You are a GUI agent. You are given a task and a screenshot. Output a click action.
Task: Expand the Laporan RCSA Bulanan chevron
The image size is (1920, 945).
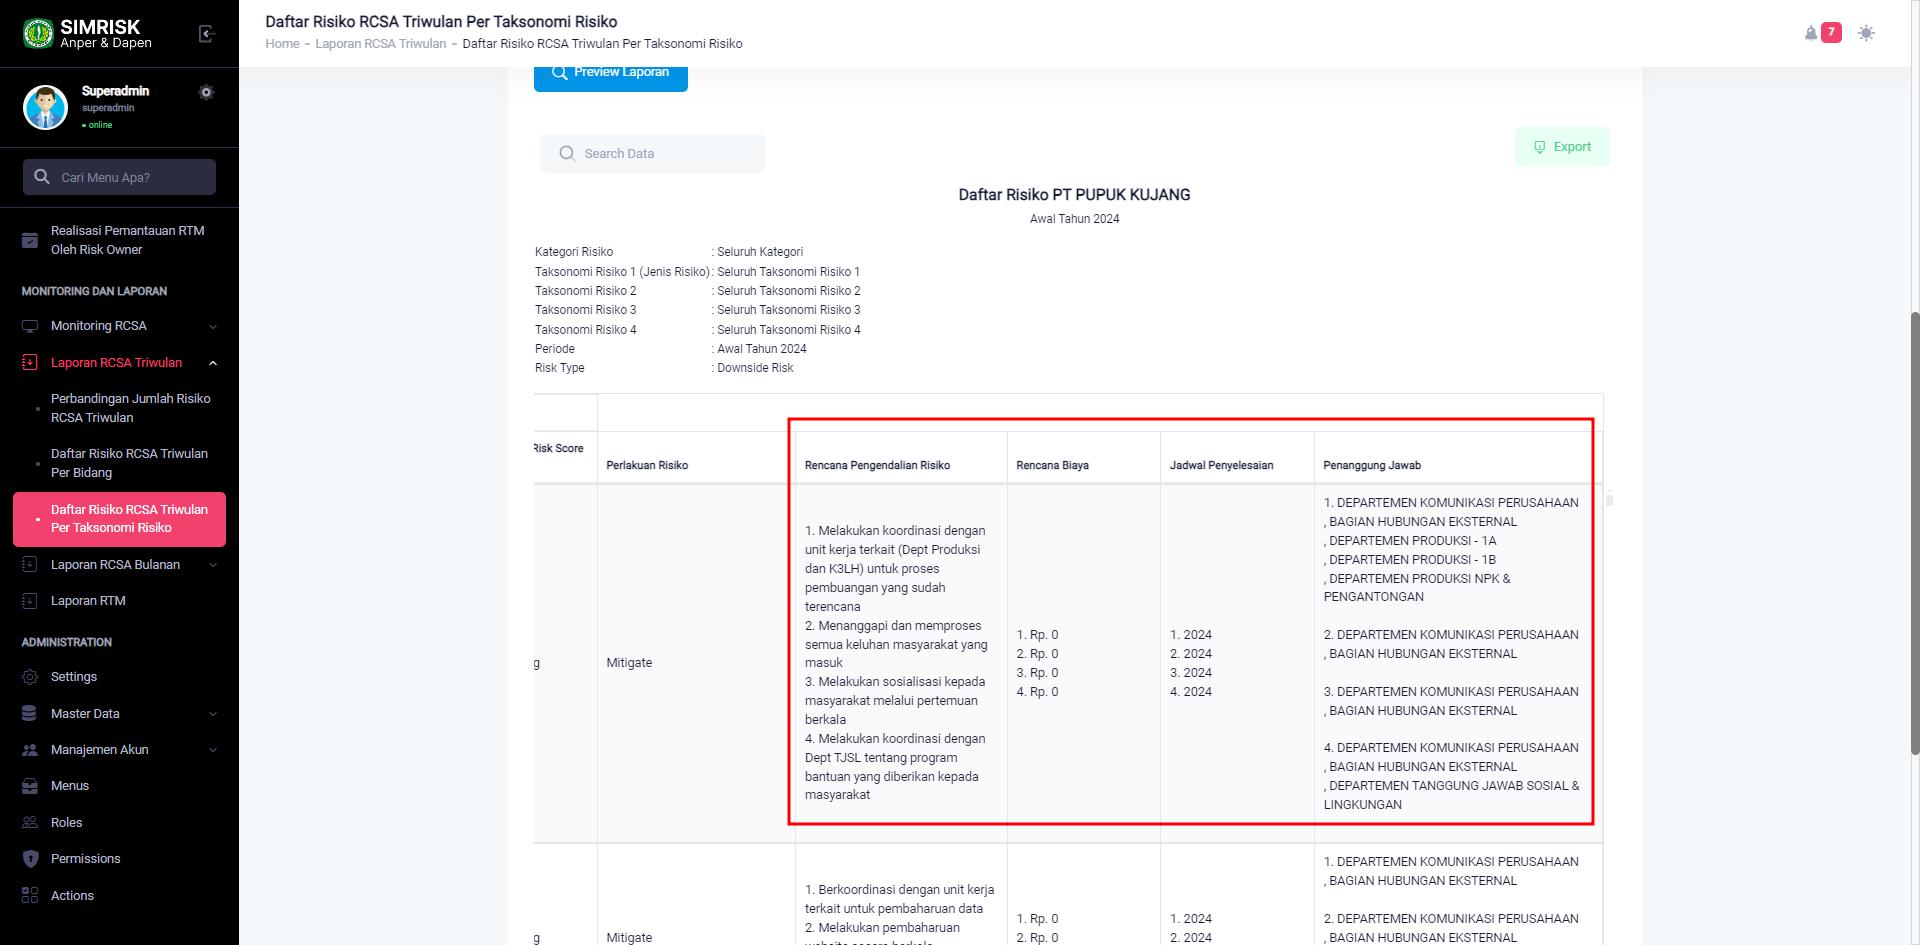coord(213,565)
